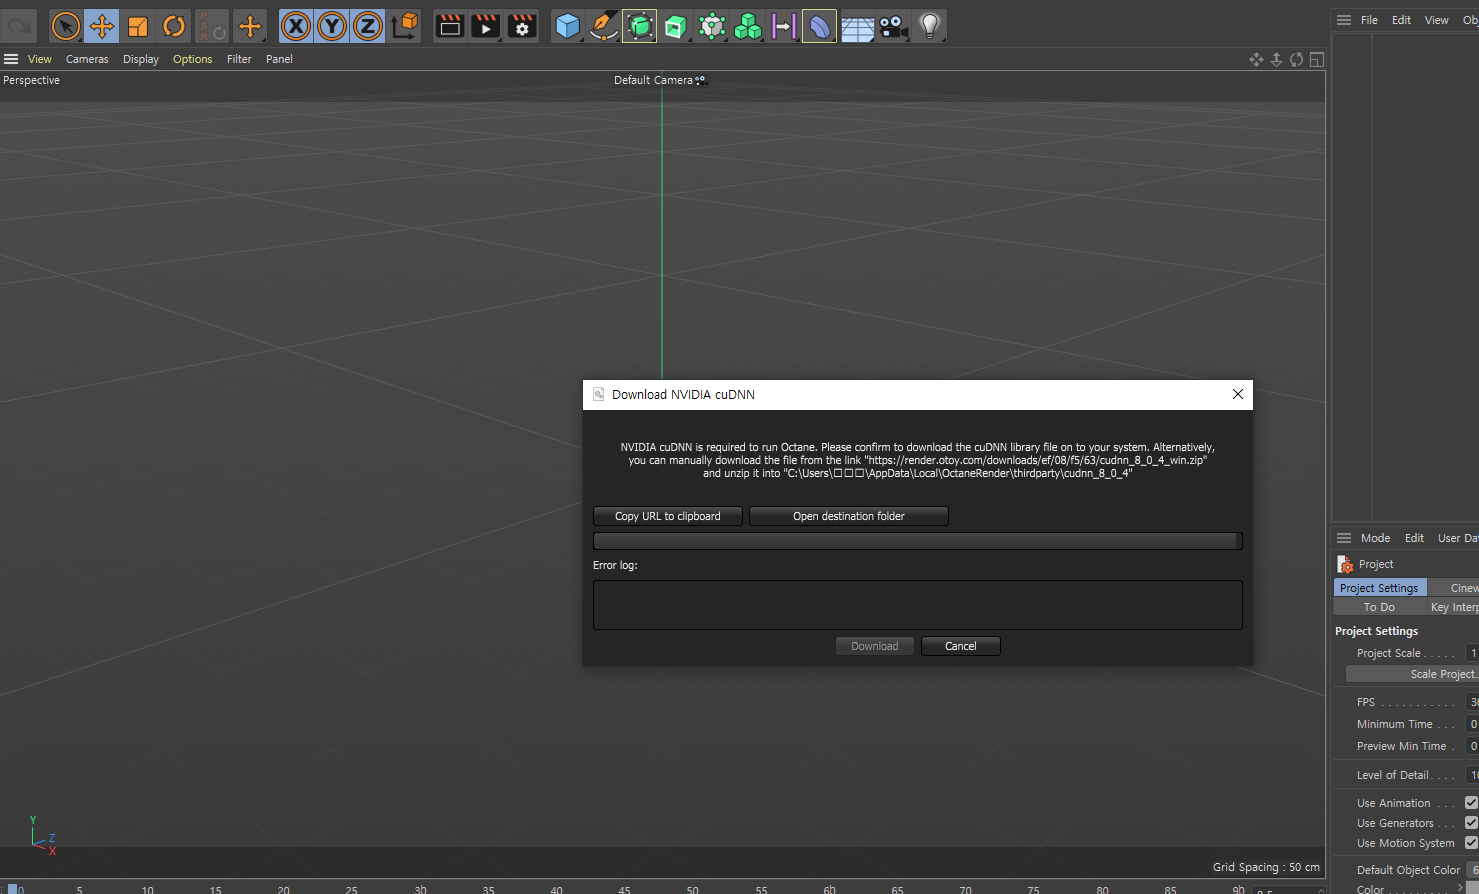Open the viewport Display menu
This screenshot has width=1479, height=894.
[141, 59]
